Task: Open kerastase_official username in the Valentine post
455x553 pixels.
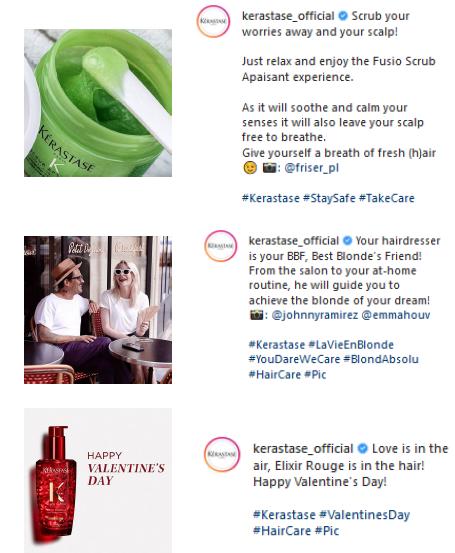Action: pos(303,449)
